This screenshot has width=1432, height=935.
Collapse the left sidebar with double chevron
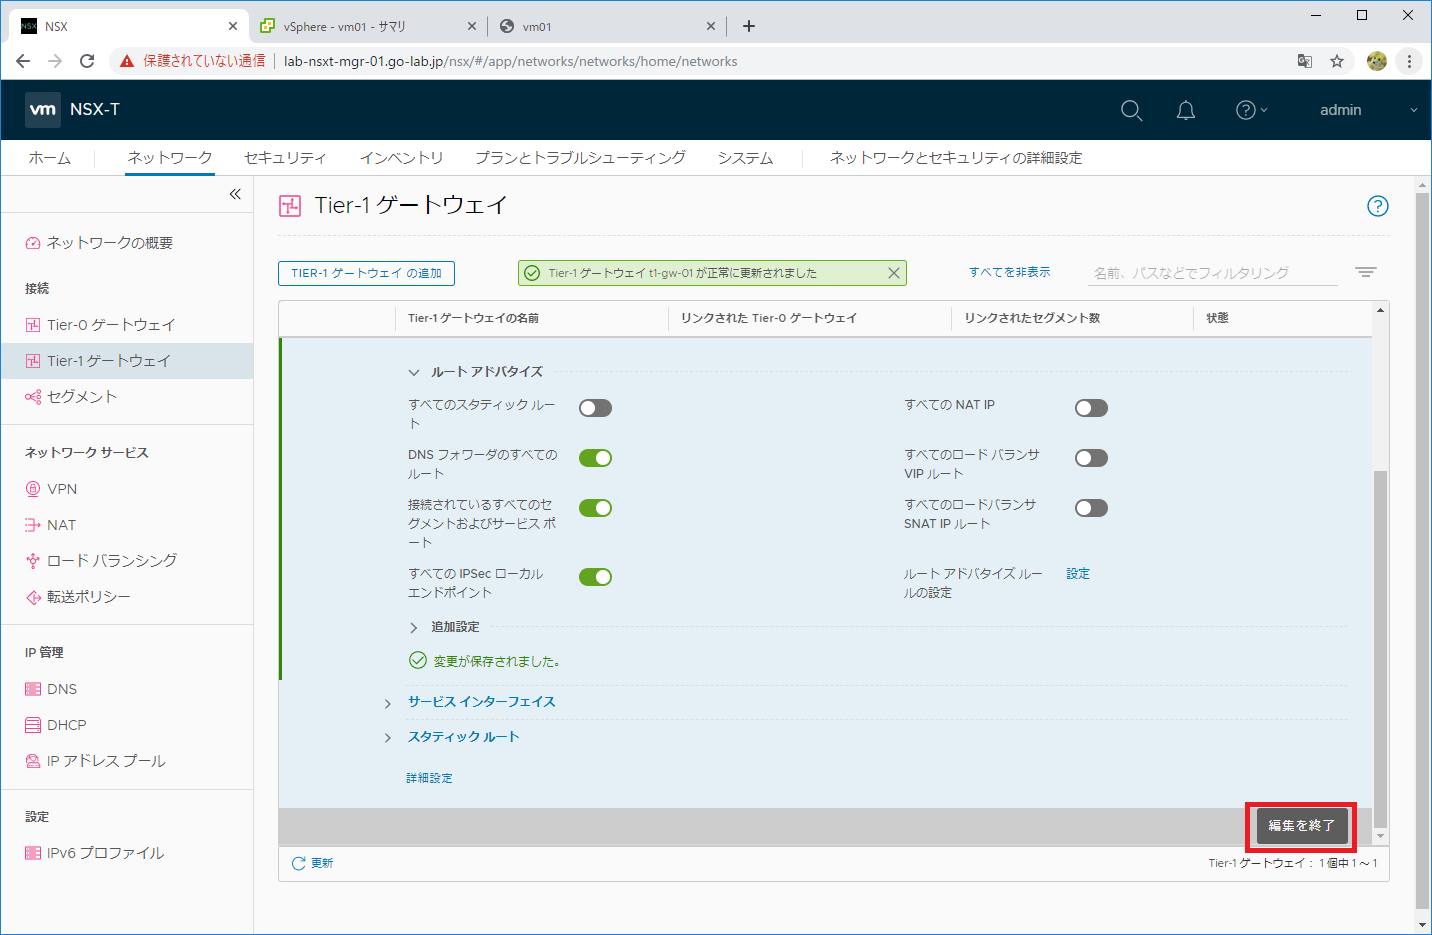click(235, 194)
